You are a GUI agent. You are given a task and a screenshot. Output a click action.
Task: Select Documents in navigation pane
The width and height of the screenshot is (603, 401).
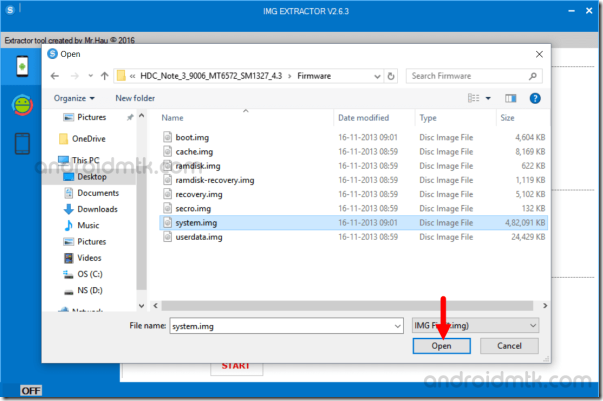tap(98, 193)
